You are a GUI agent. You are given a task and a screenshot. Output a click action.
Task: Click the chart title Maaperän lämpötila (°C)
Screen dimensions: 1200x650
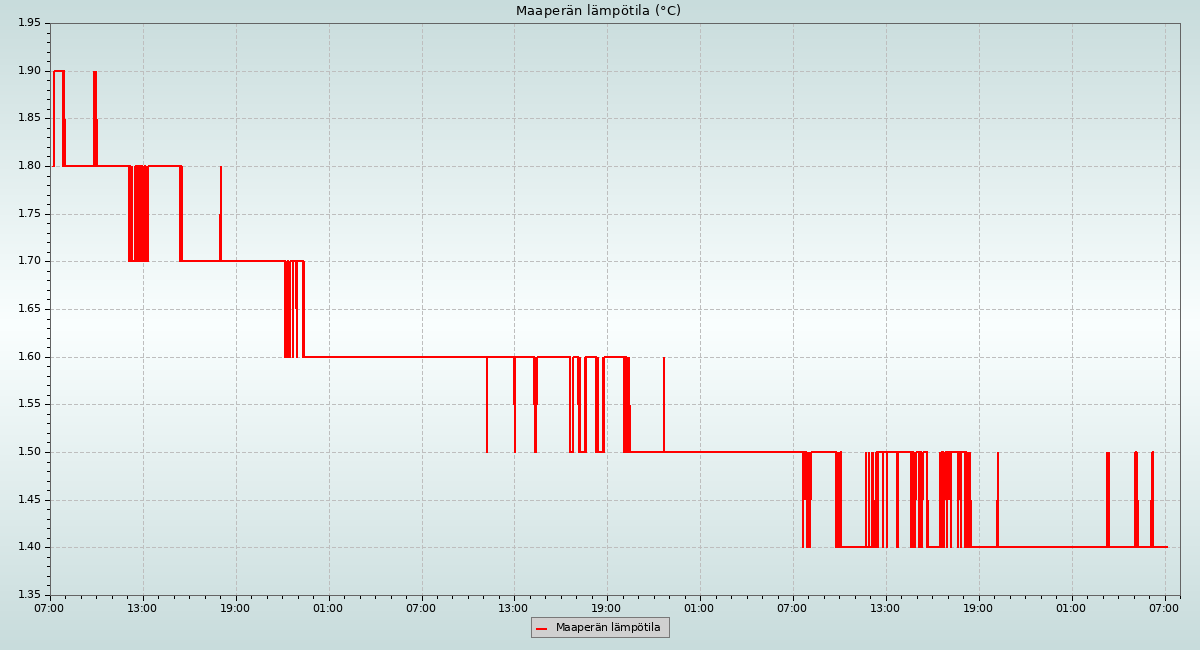tap(598, 11)
